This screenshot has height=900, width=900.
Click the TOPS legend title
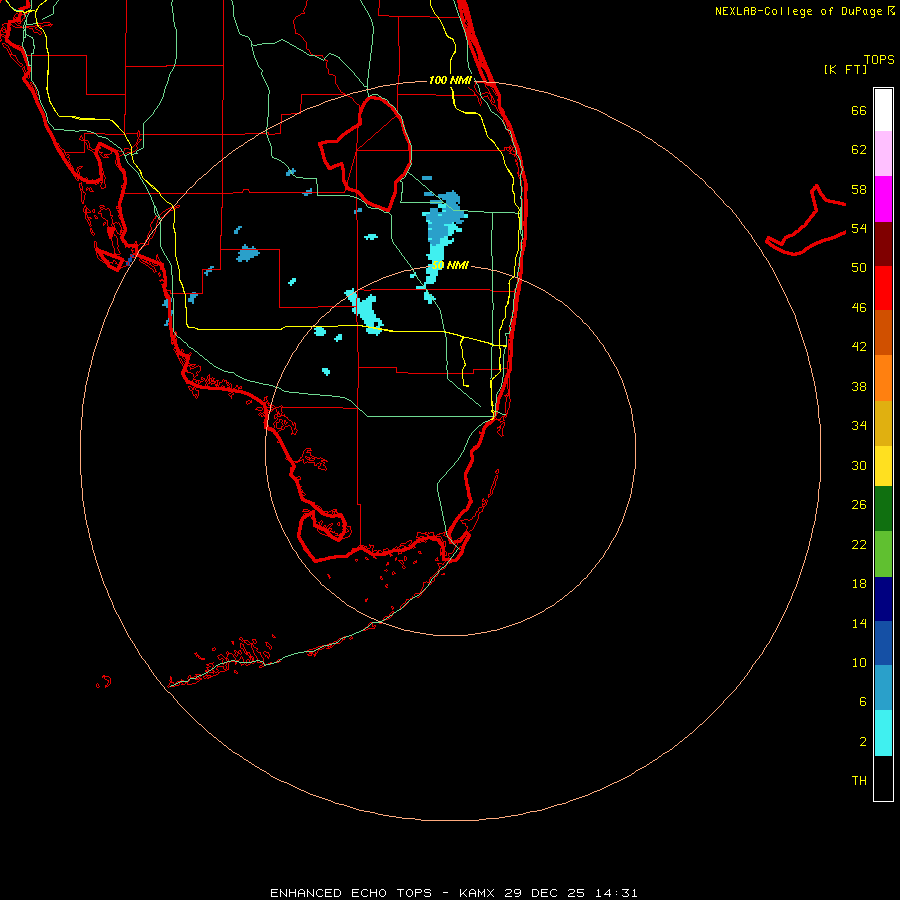879,59
